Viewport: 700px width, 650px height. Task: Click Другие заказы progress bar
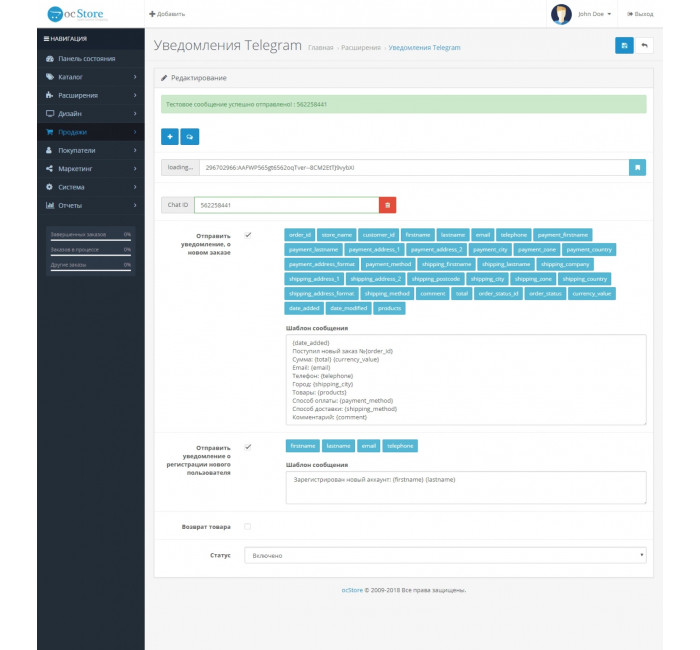pyautogui.click(x=91, y=271)
